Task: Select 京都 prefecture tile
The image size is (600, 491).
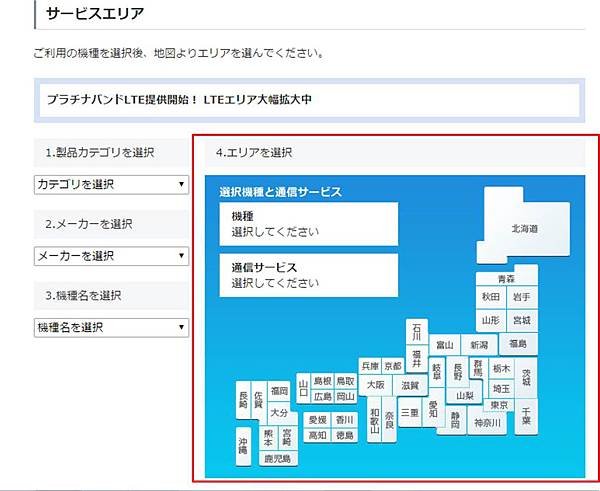Action: coord(393,366)
